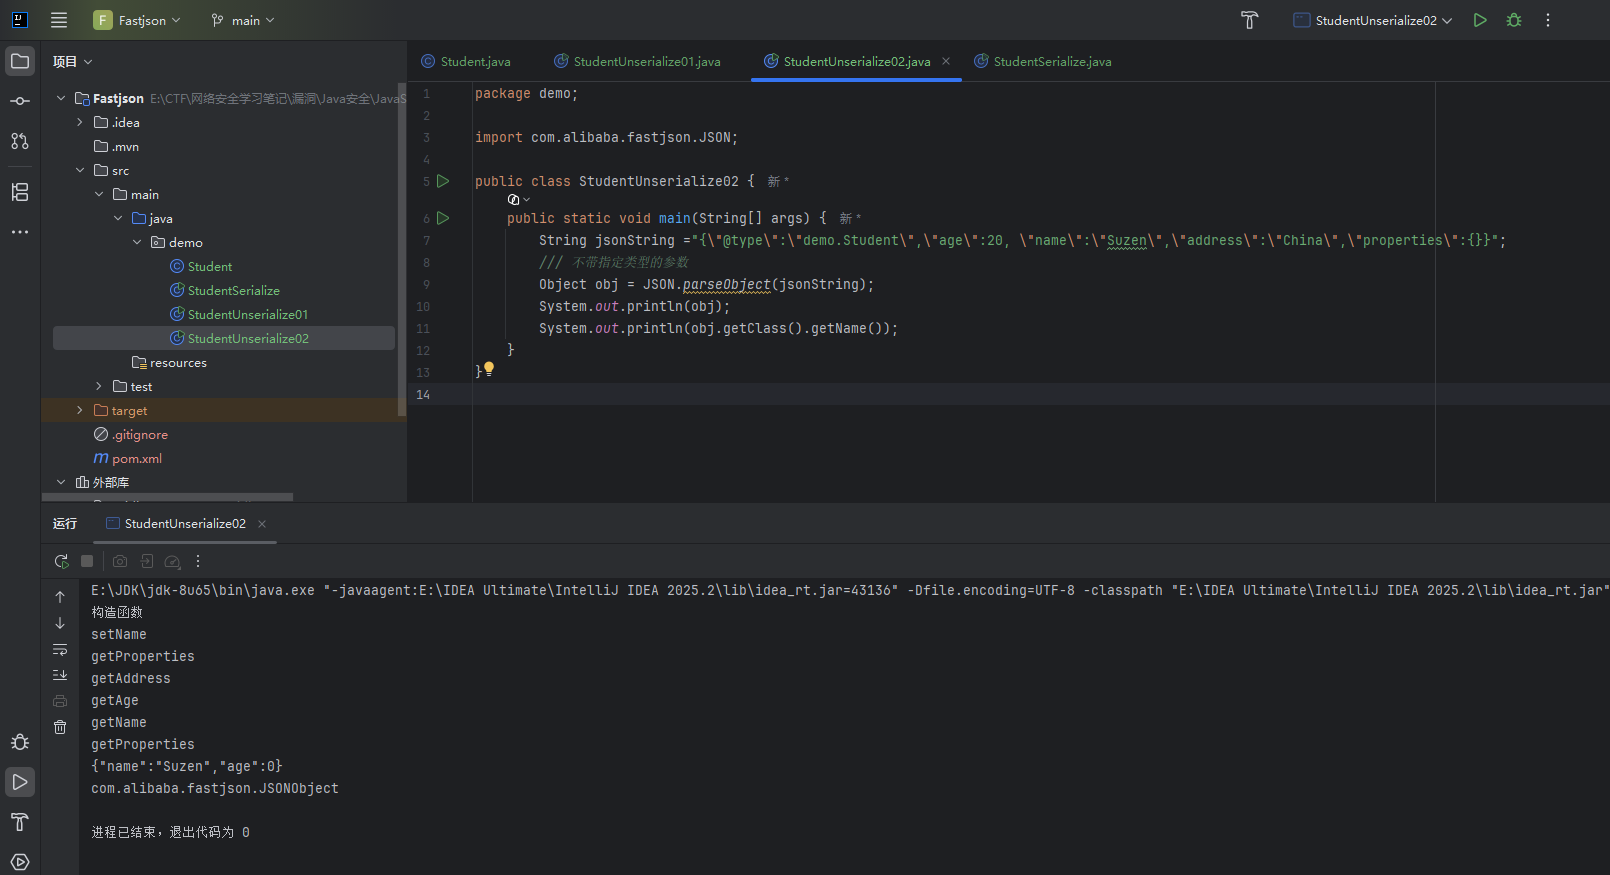Open the Debug tool window
The height and width of the screenshot is (875, 1610).
coord(20,742)
